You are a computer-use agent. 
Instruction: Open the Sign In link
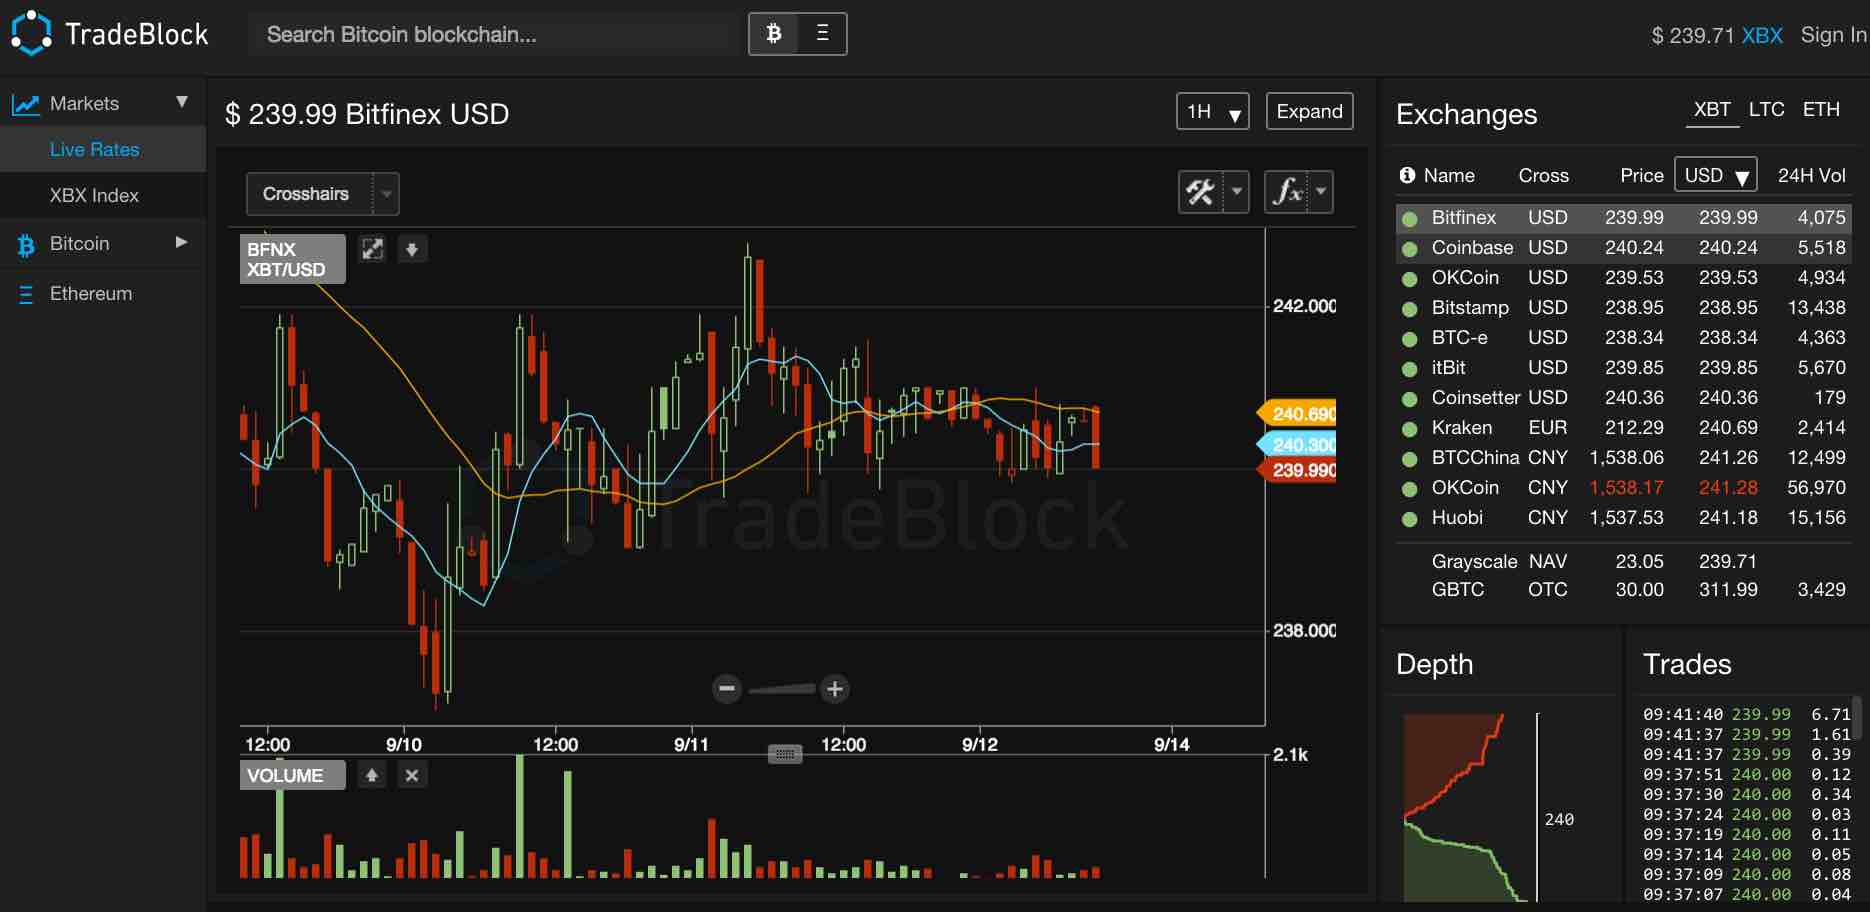[x=1833, y=35]
